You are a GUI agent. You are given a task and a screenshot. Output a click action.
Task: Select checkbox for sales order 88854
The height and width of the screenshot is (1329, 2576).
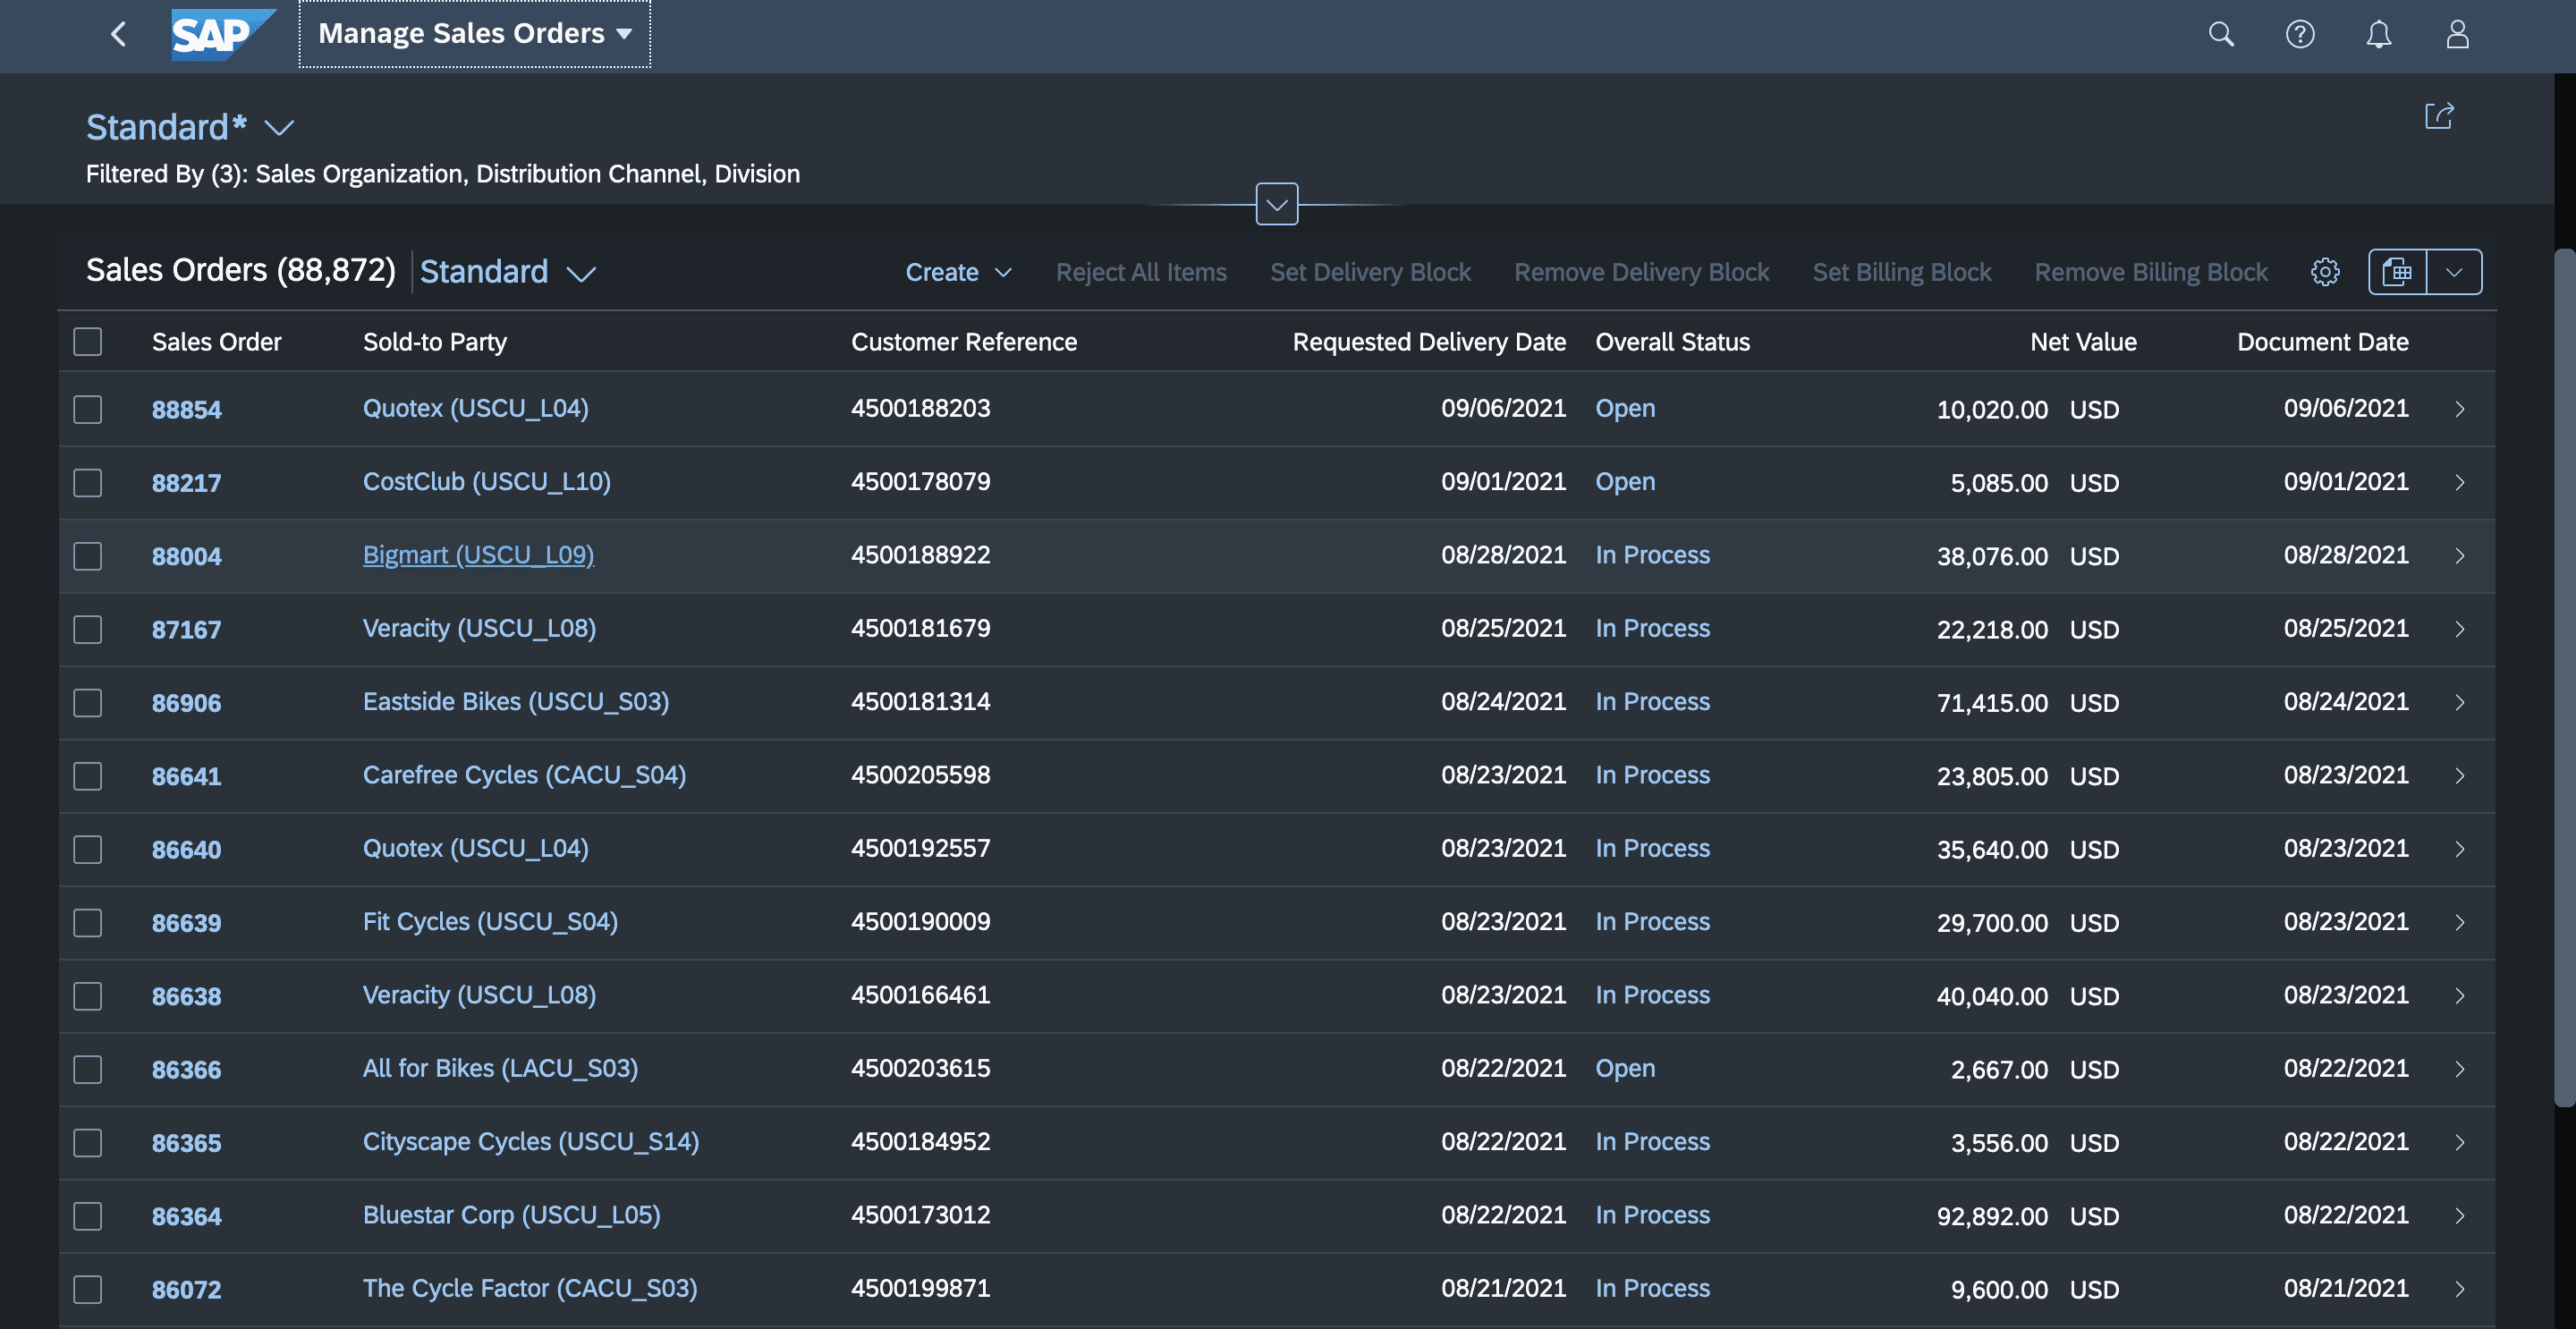click(x=88, y=409)
